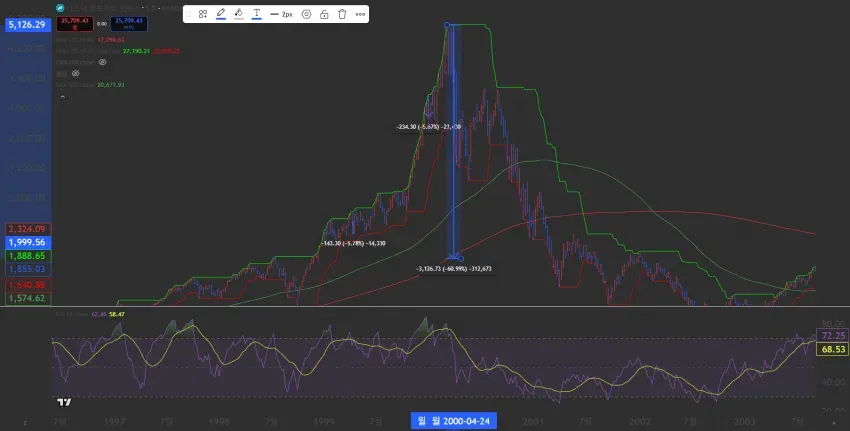Screen dimensions: 850x431
Task: Click the red sell price button 25,709.43
Action: coord(75,23)
